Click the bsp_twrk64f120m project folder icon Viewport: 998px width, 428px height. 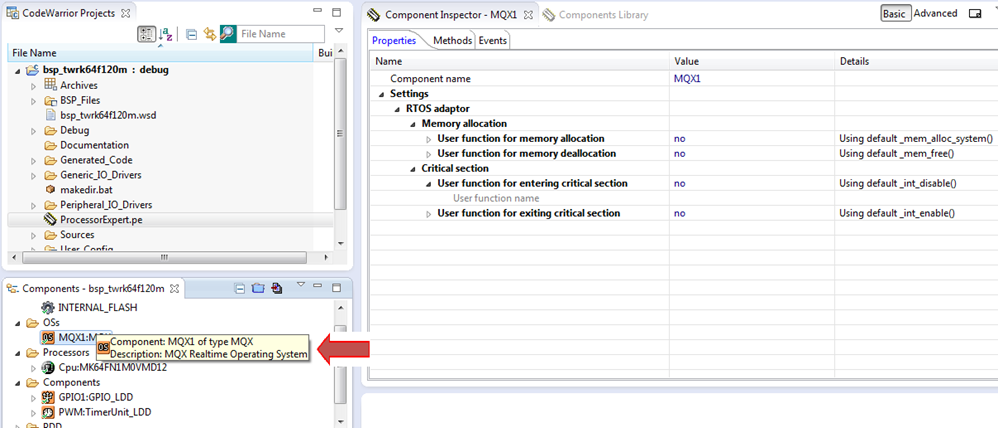pos(32,69)
